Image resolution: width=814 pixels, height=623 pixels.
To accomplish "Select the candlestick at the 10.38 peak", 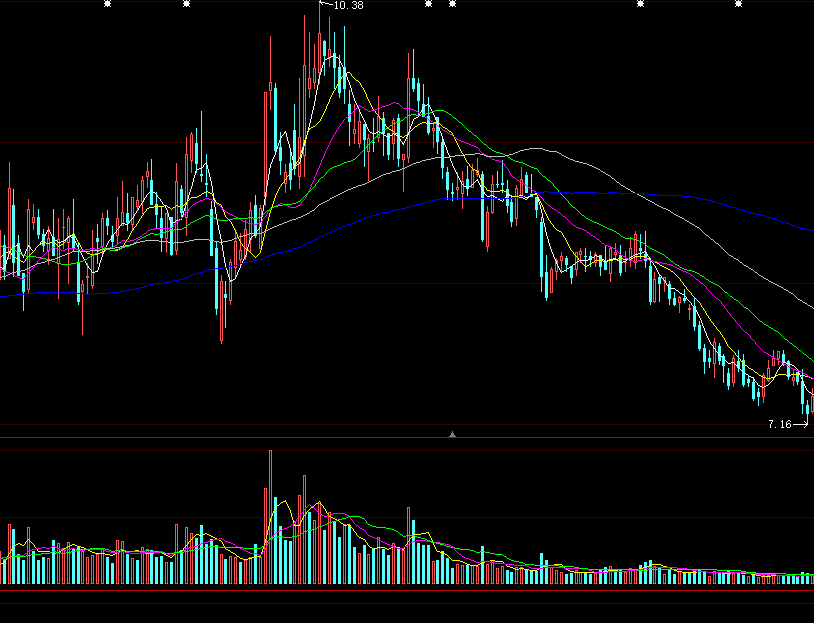I will click(319, 40).
